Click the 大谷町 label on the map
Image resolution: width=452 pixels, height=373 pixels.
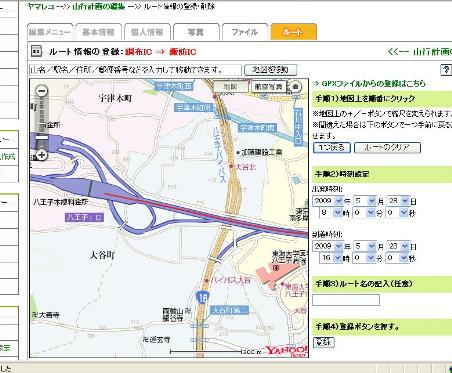(103, 255)
